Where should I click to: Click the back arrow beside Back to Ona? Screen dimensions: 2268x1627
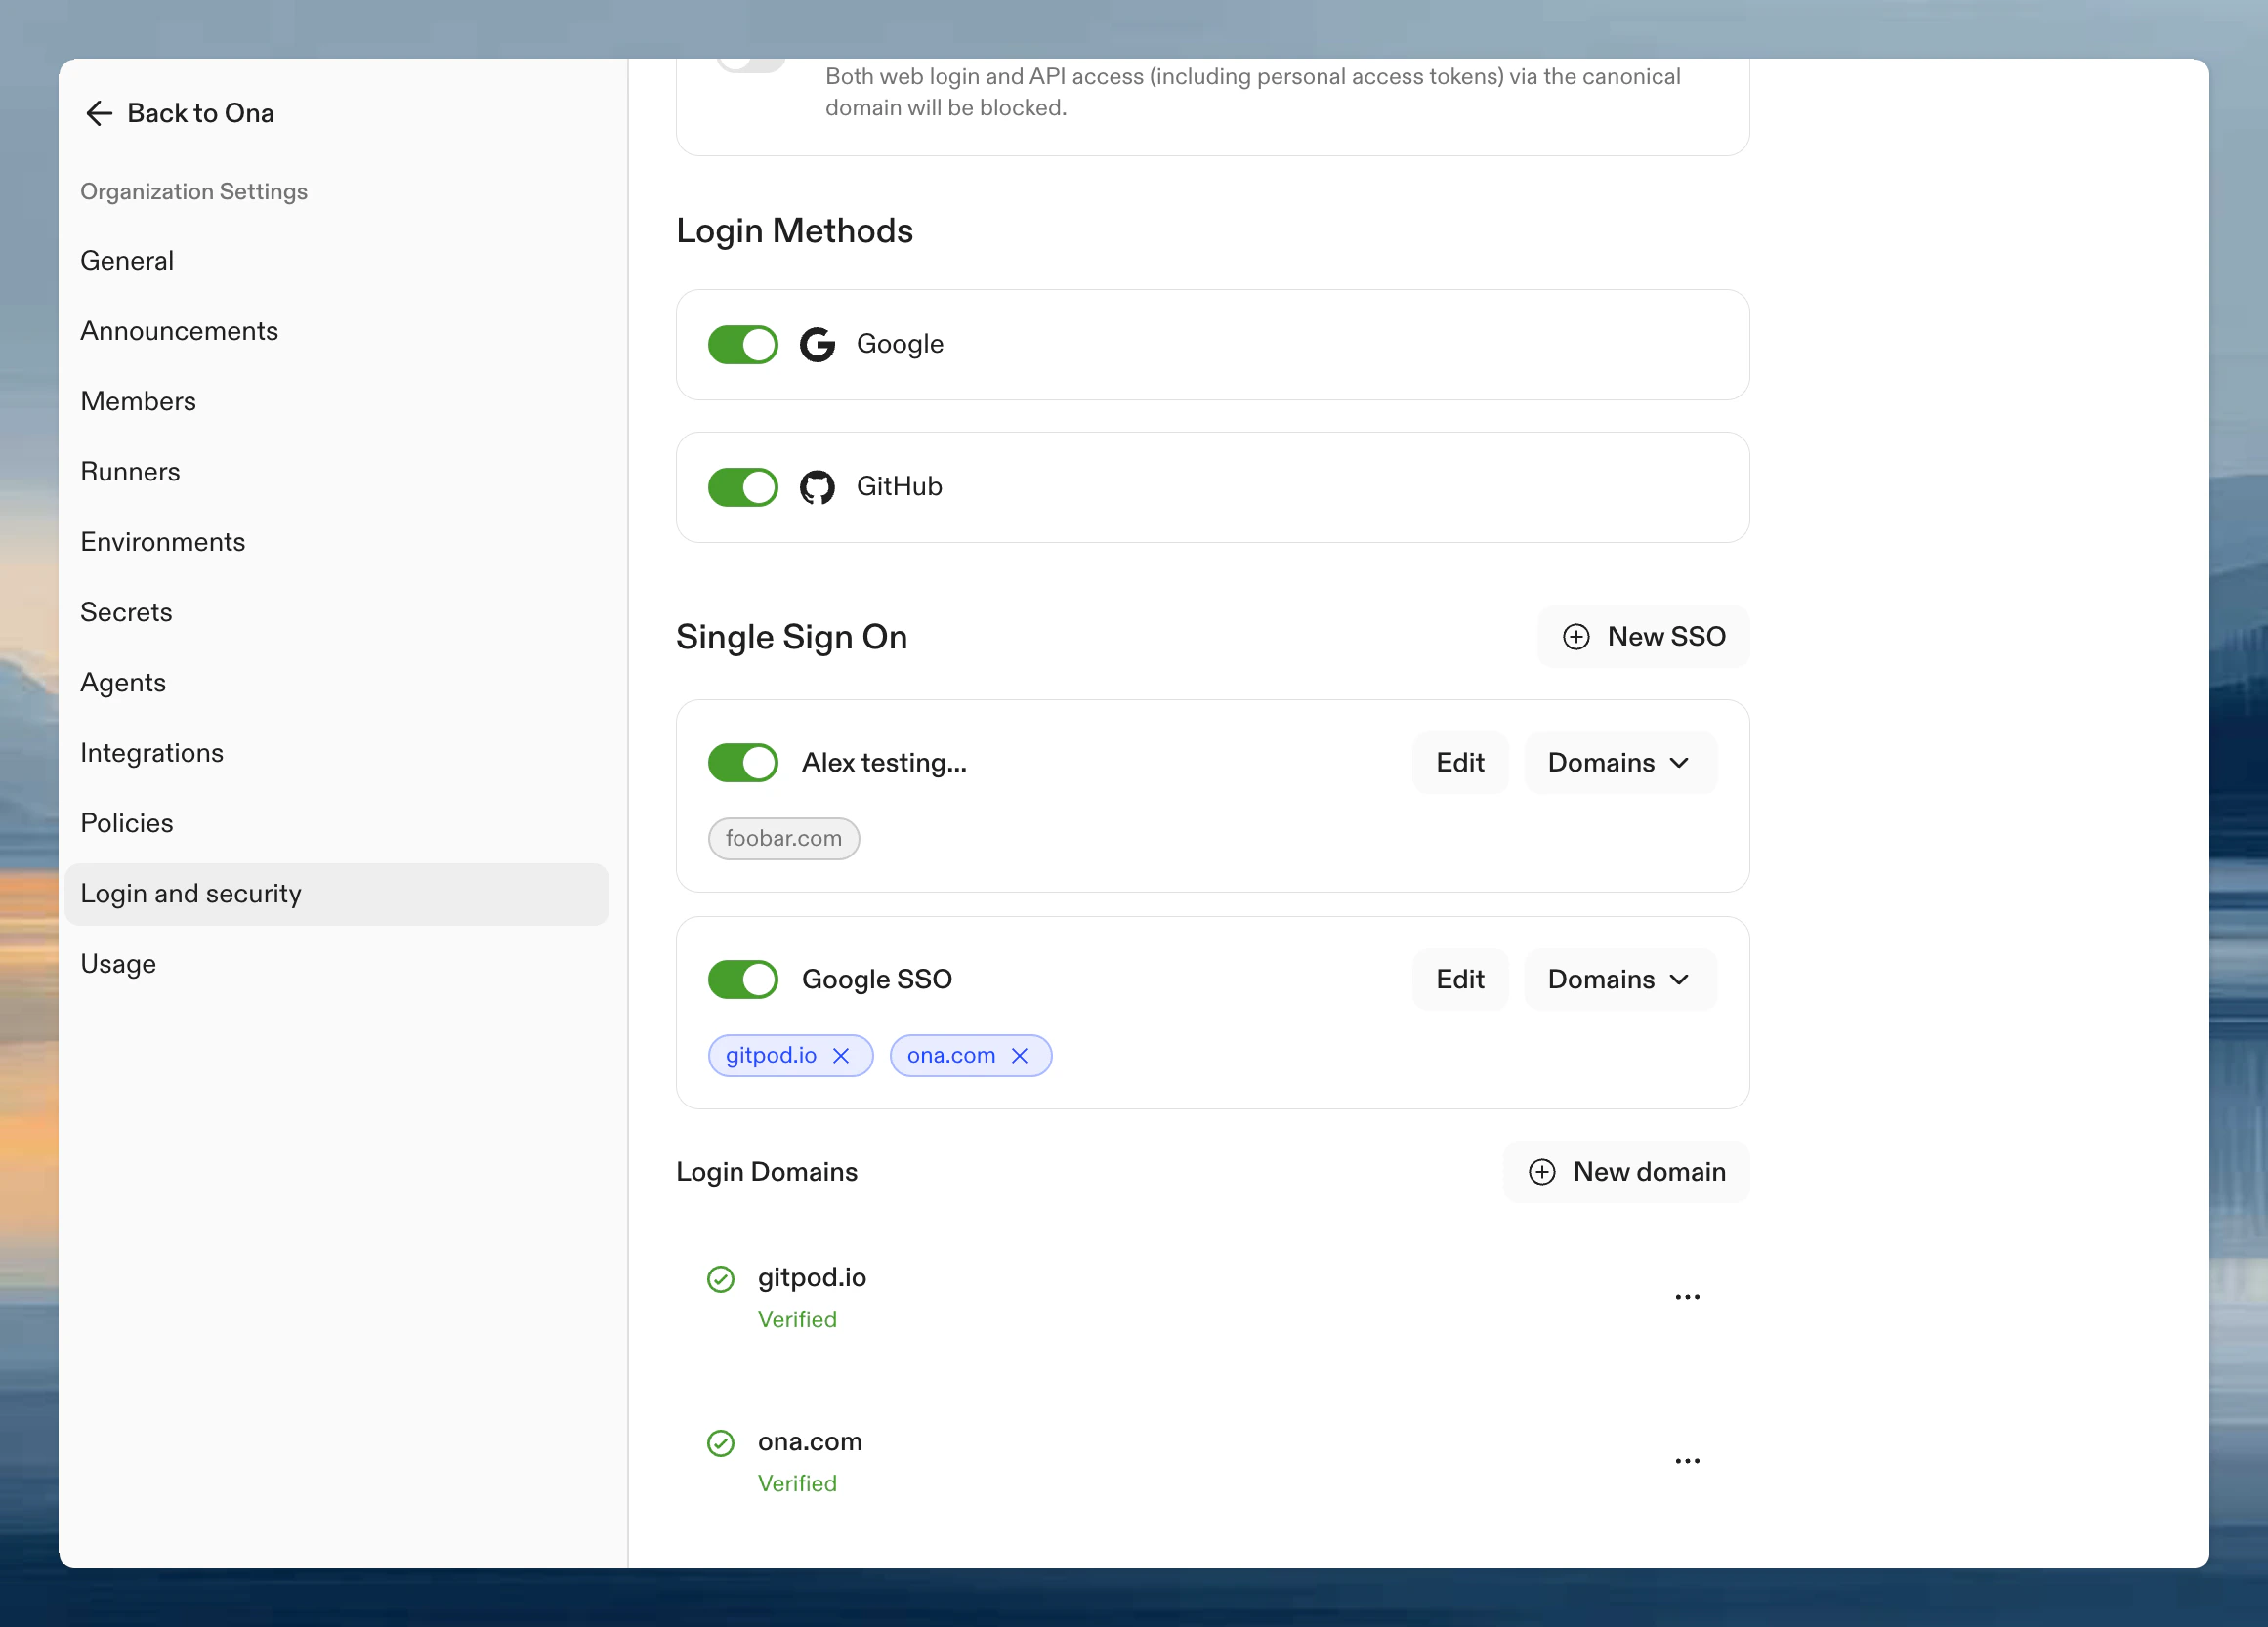tap(99, 113)
